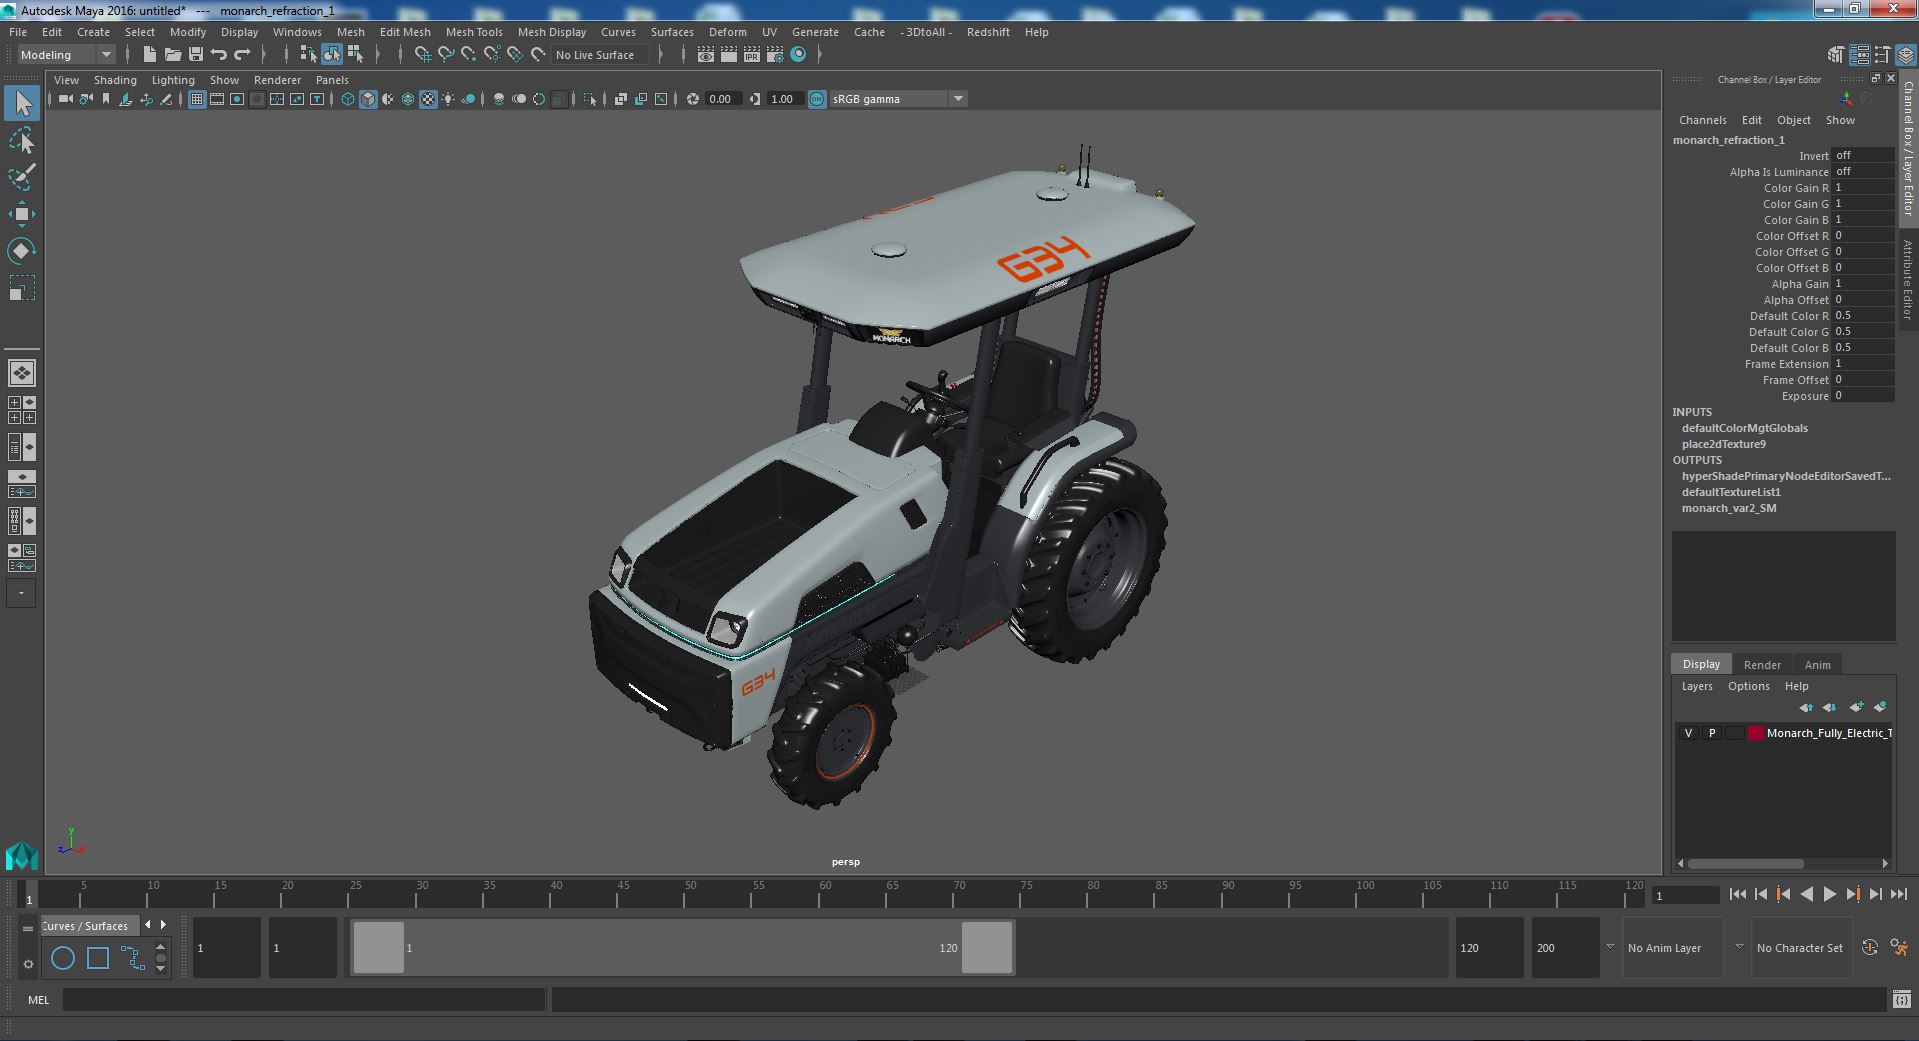Undo the last action

pos(219,55)
